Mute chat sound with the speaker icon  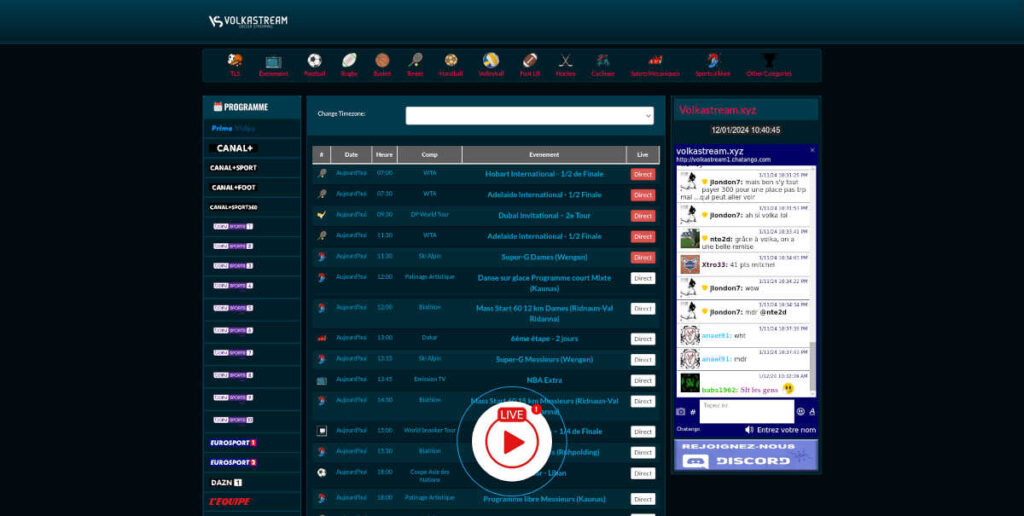(749, 430)
